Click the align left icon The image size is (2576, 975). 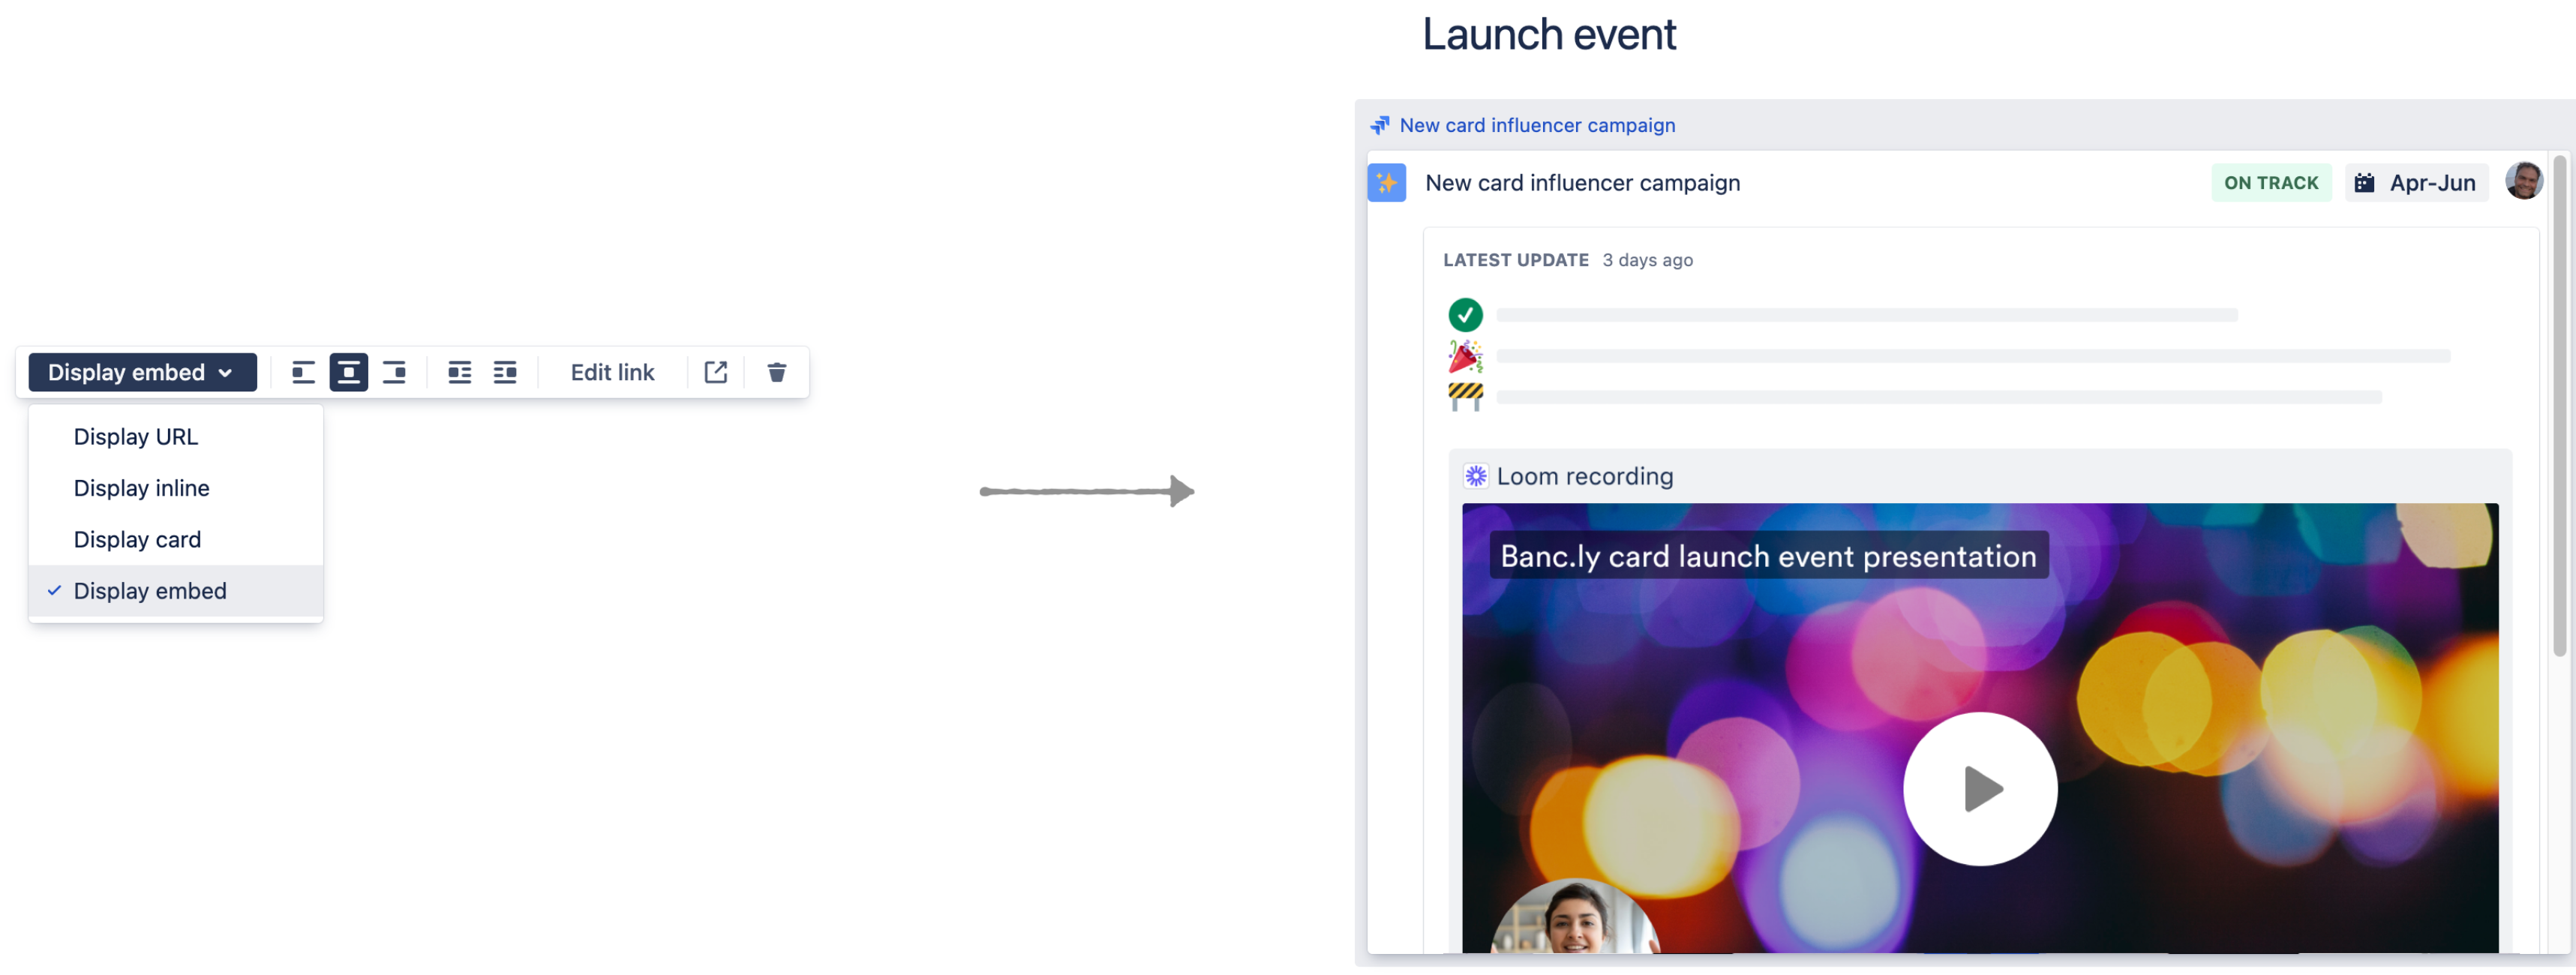(x=301, y=373)
